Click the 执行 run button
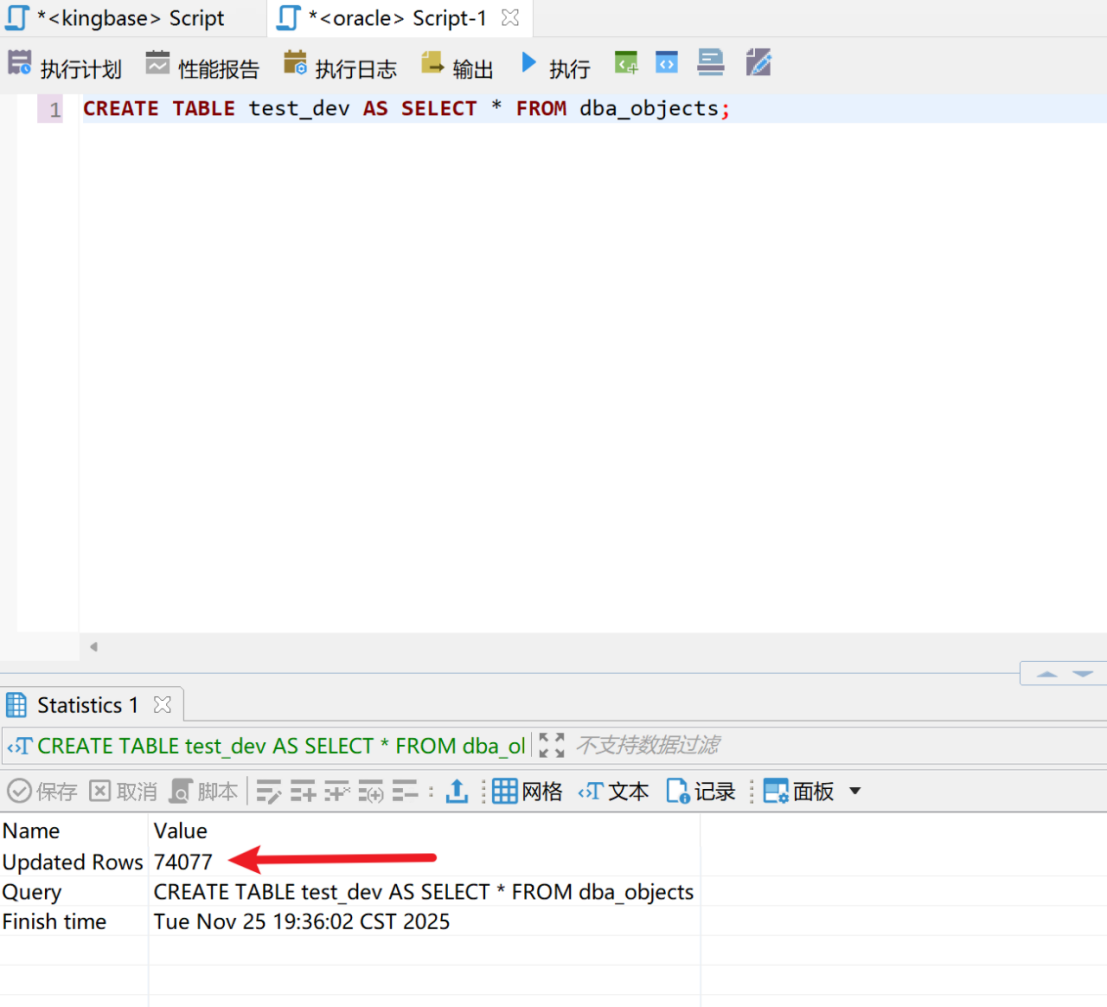1107x1007 pixels. click(555, 67)
